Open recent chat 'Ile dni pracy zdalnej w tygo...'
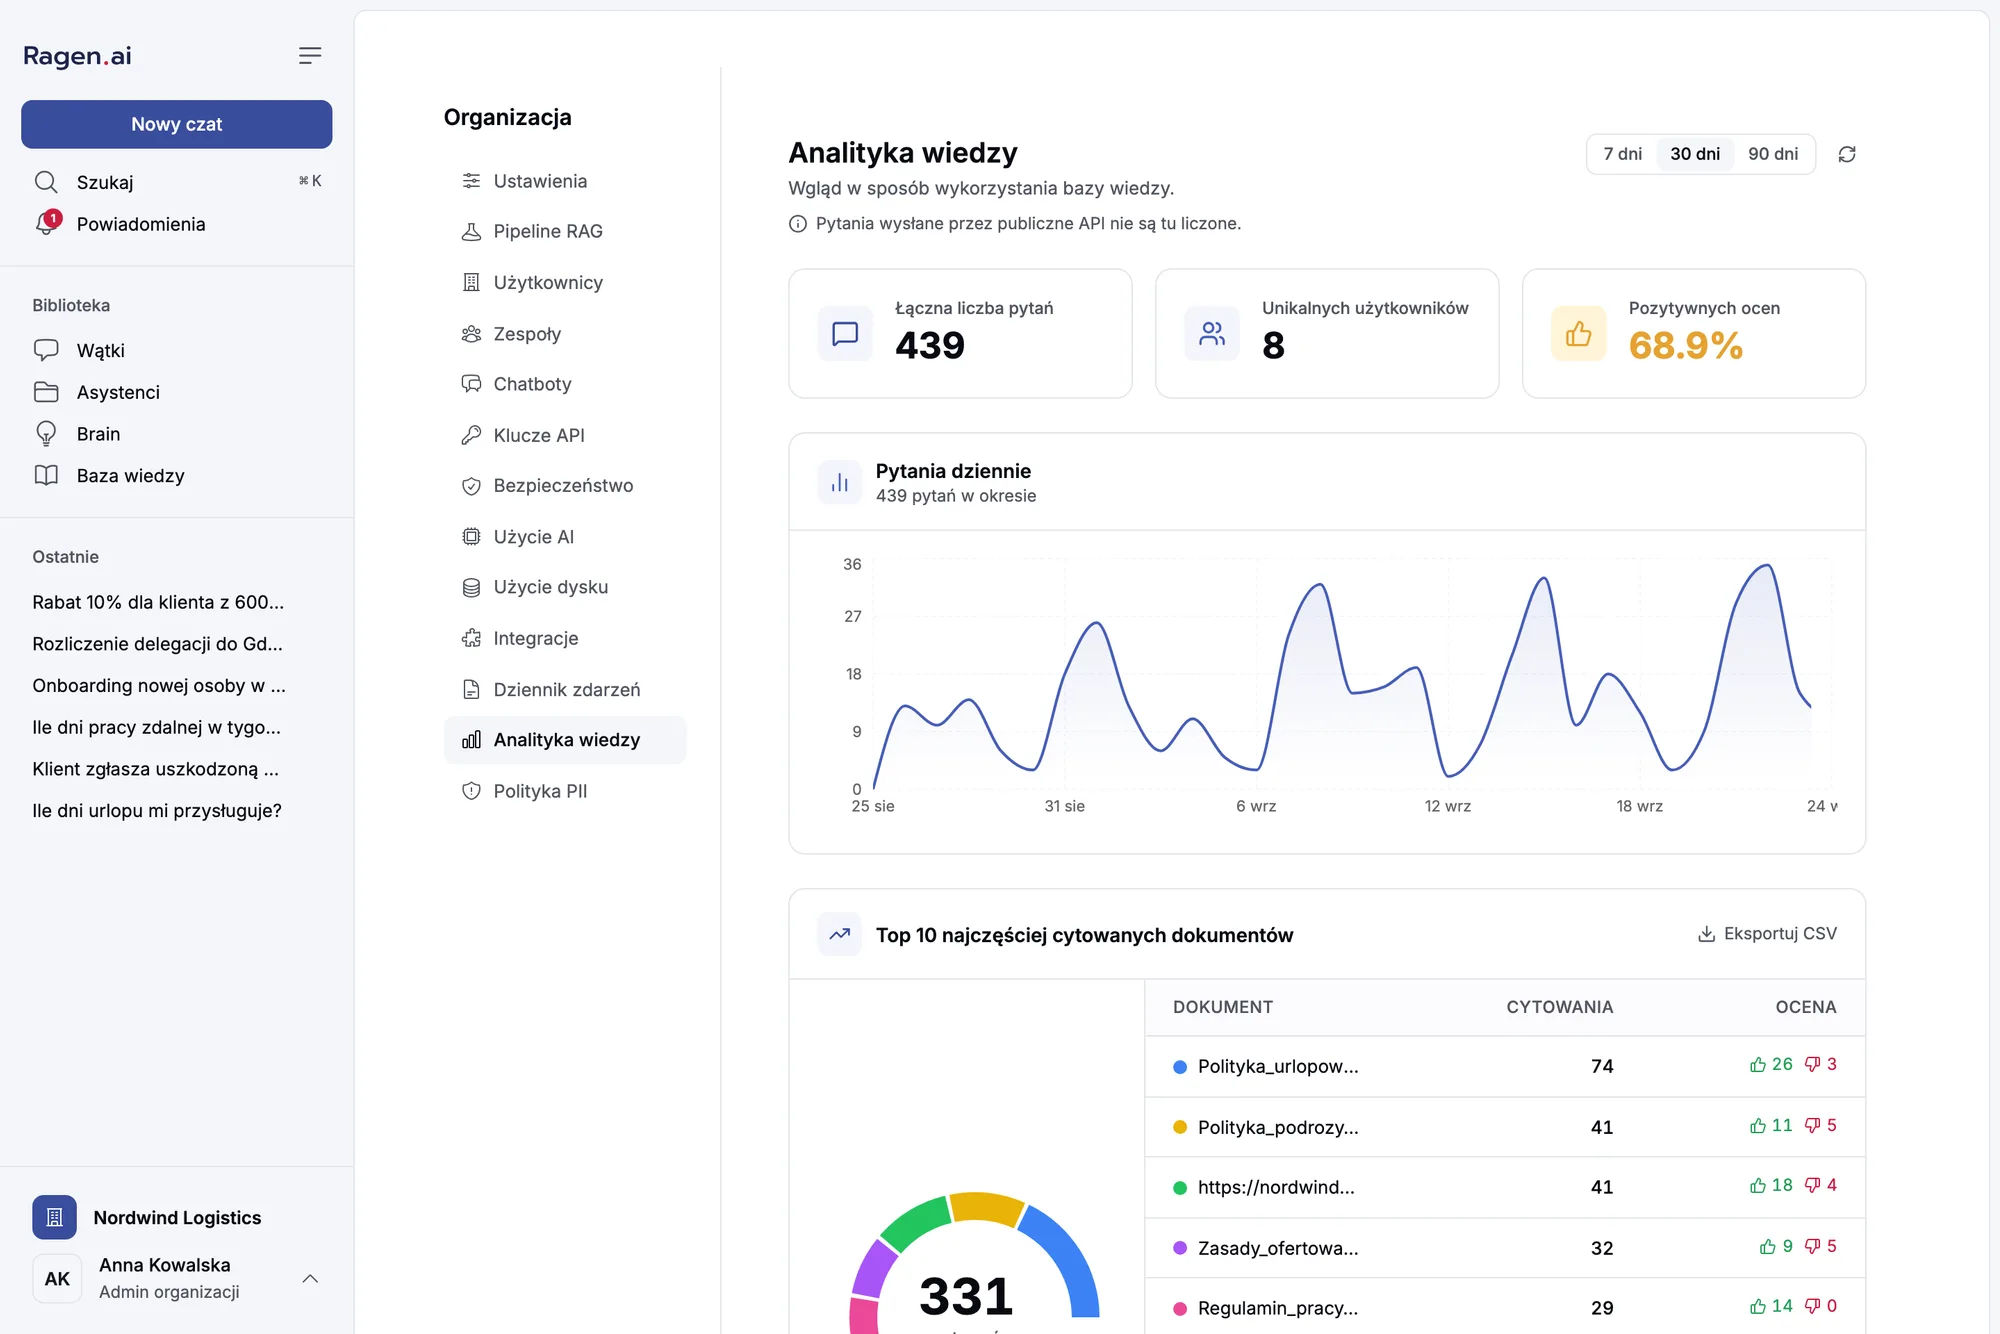 tap(156, 727)
